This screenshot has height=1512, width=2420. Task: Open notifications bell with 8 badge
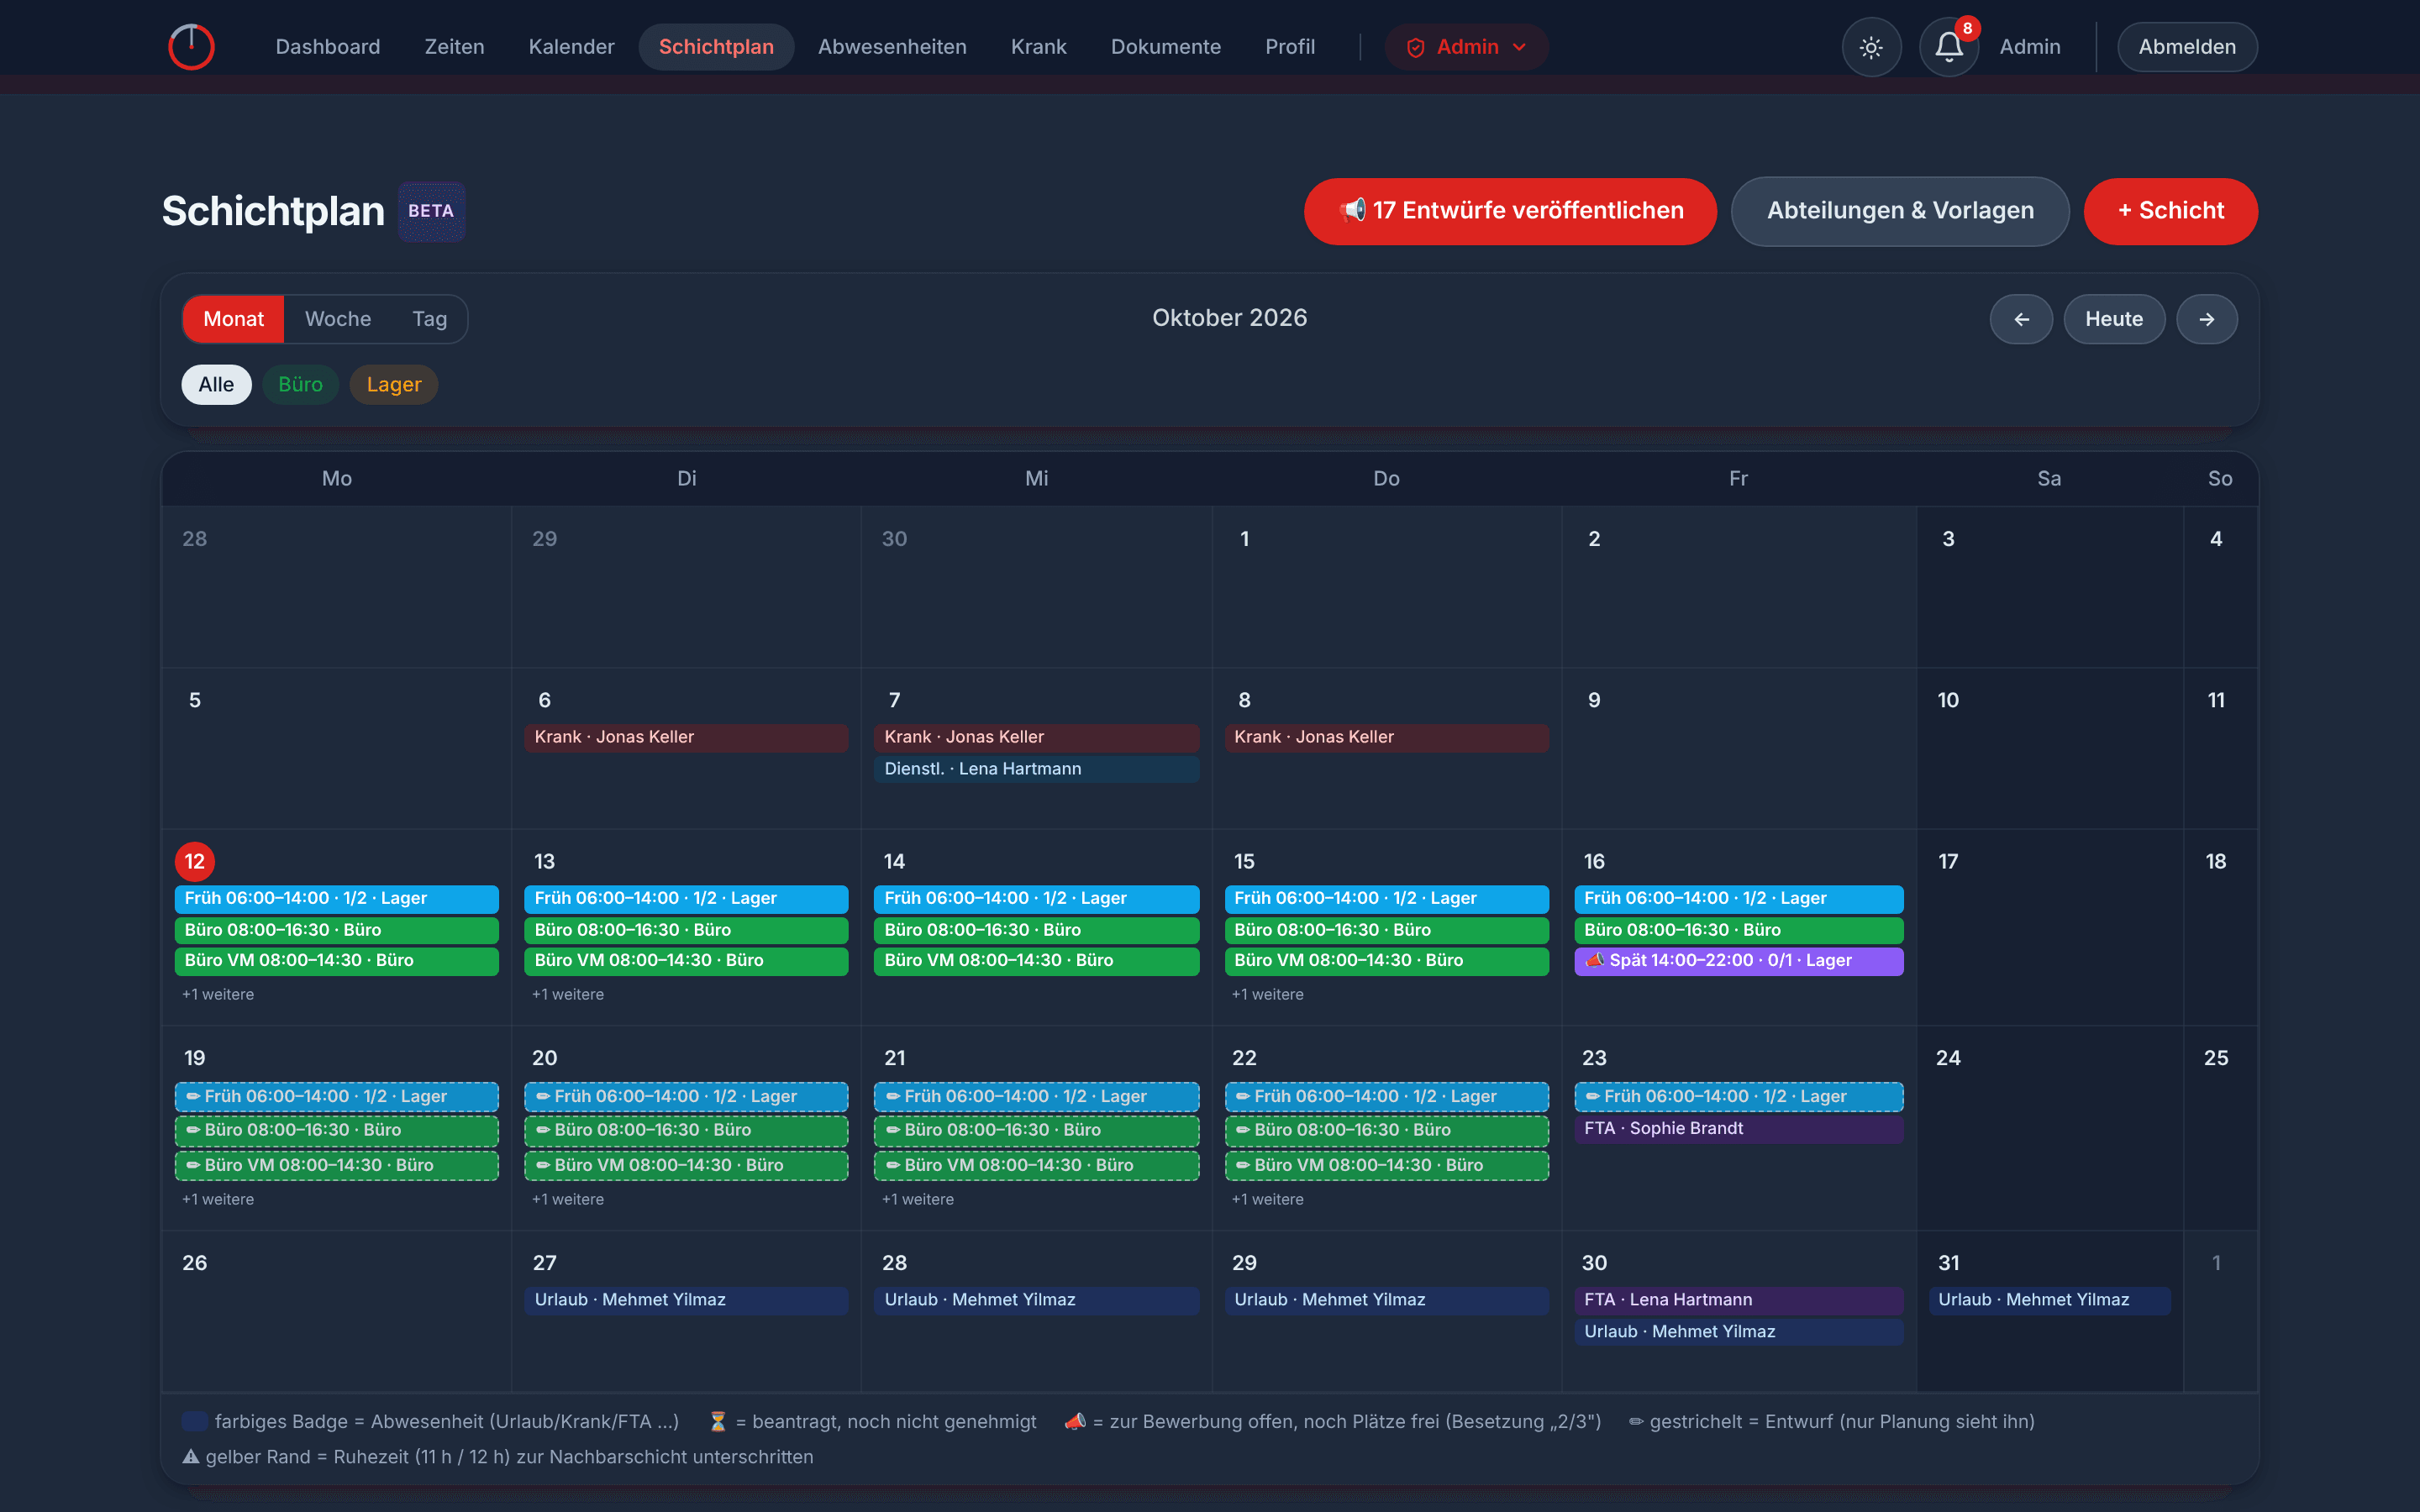1949,47
